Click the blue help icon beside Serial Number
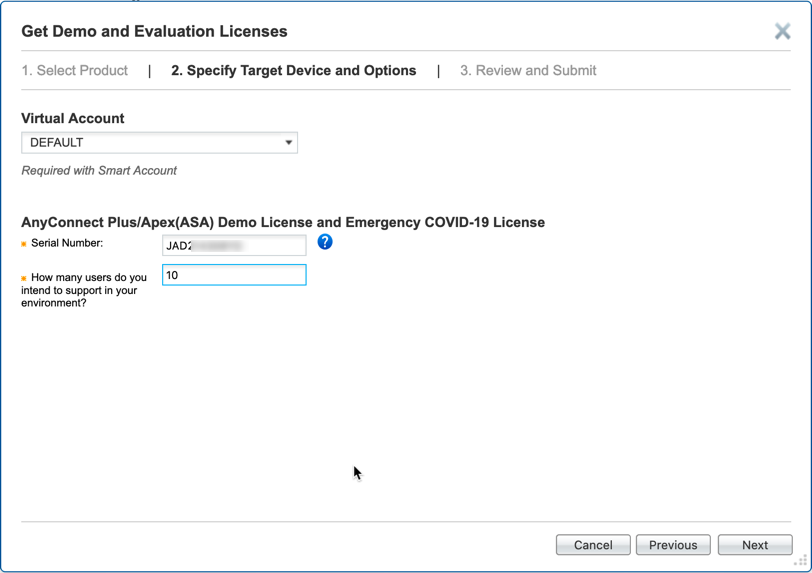The image size is (812, 573). click(325, 242)
